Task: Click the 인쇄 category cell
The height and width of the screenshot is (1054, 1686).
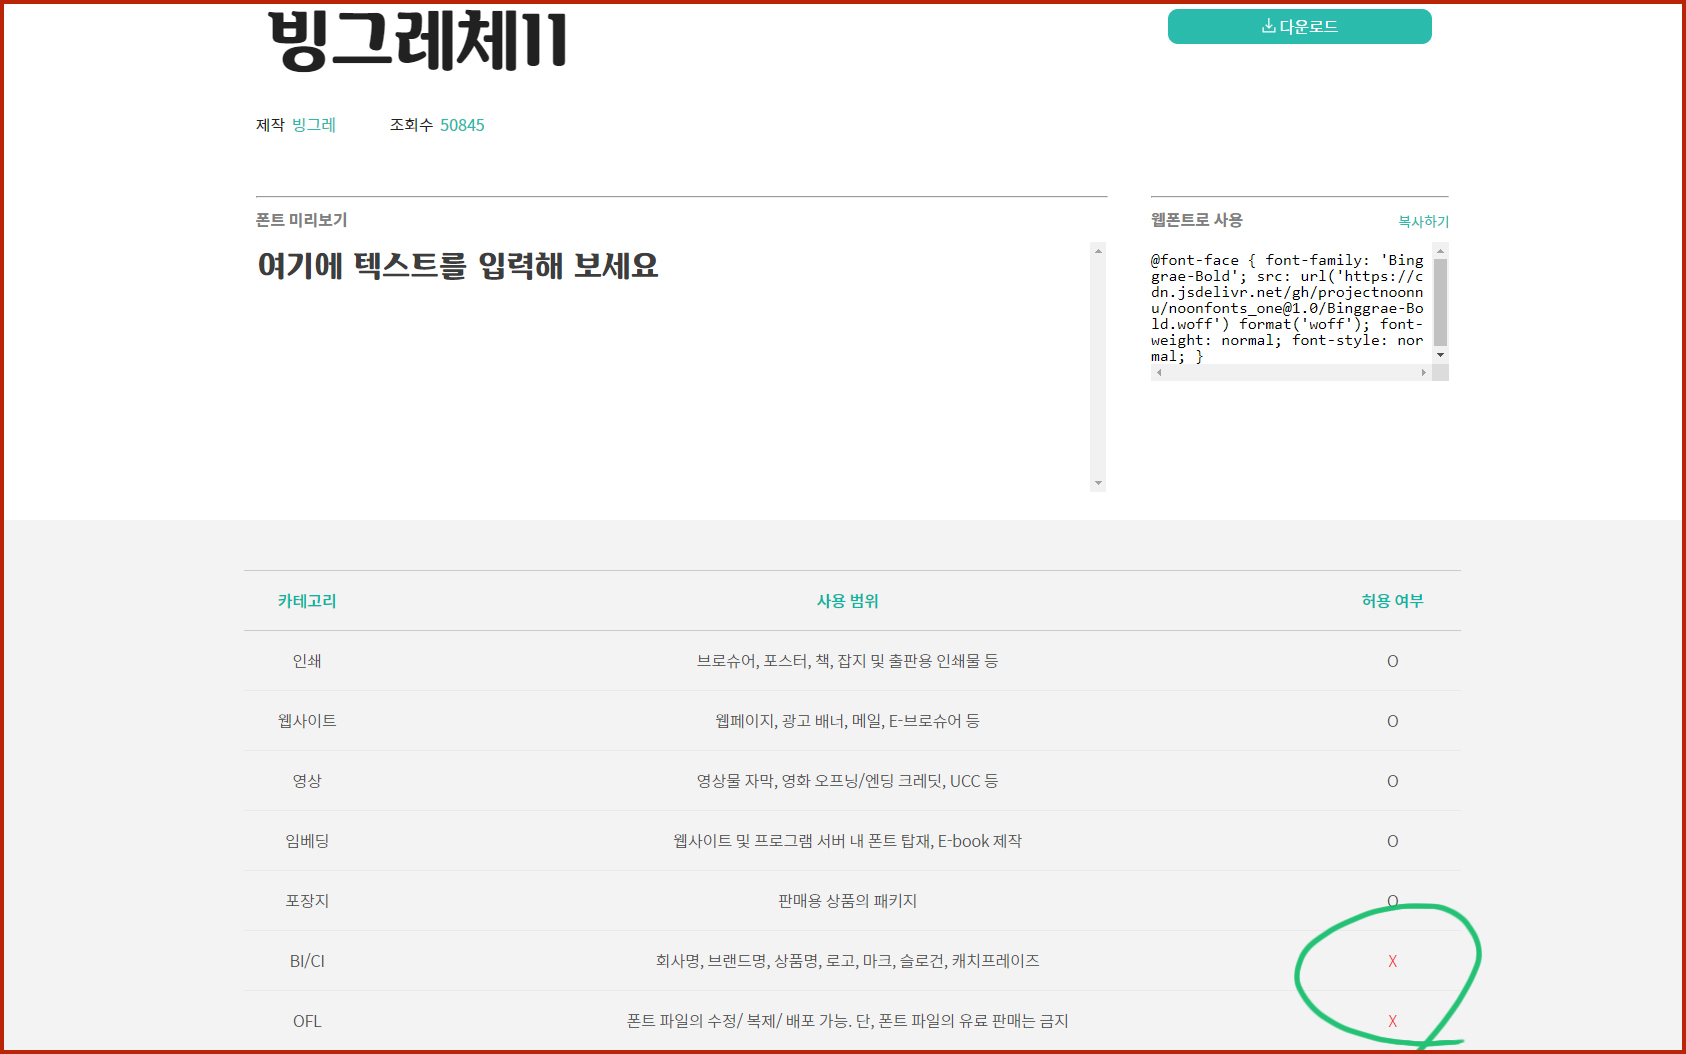Action: pyautogui.click(x=307, y=661)
